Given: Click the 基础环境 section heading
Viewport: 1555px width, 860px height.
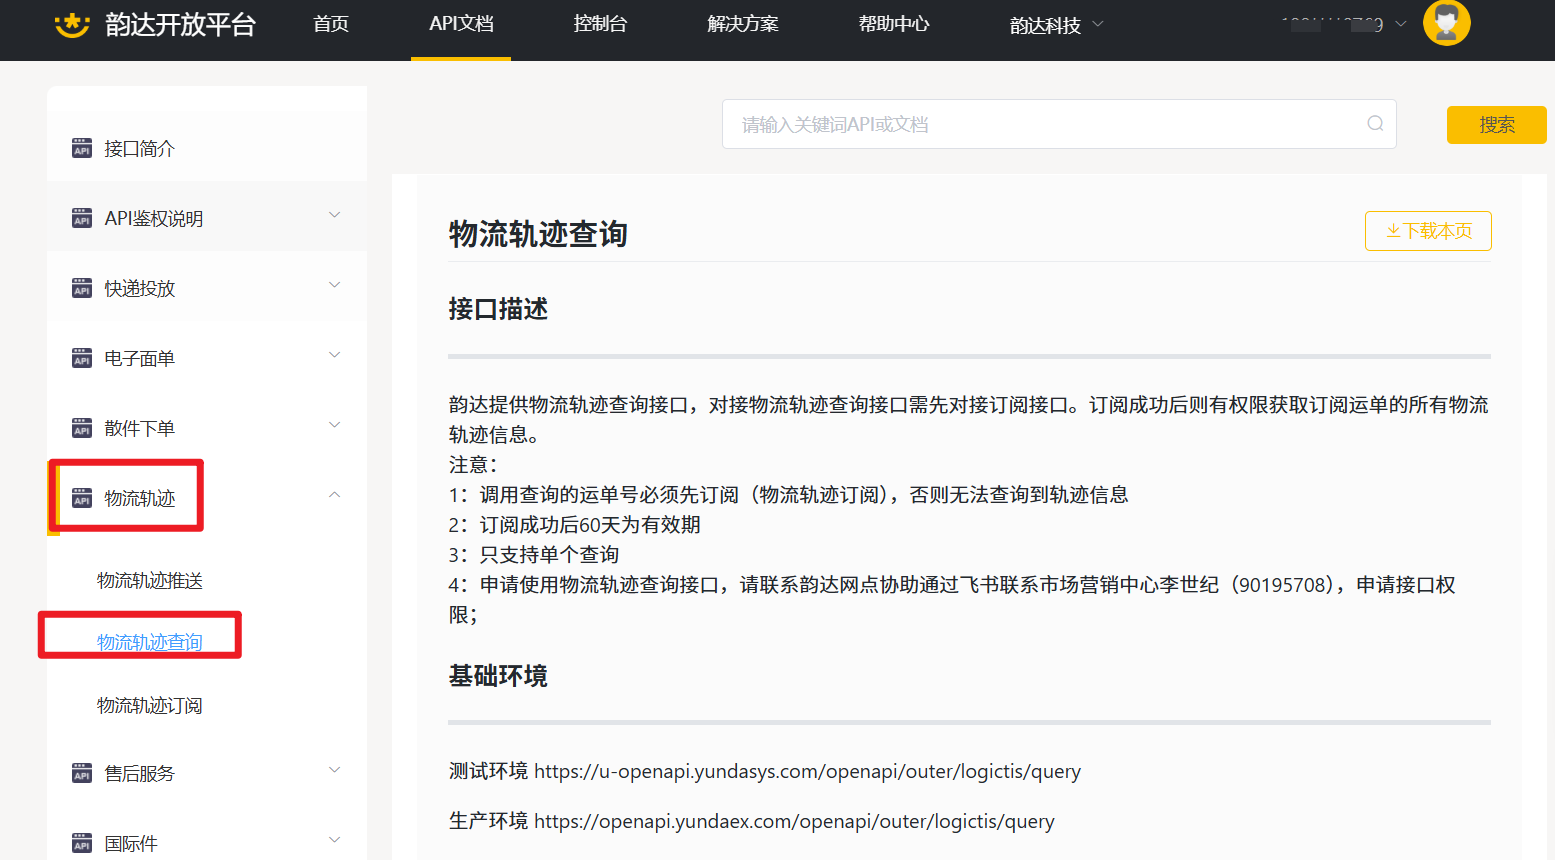Looking at the screenshot, I should 498,676.
